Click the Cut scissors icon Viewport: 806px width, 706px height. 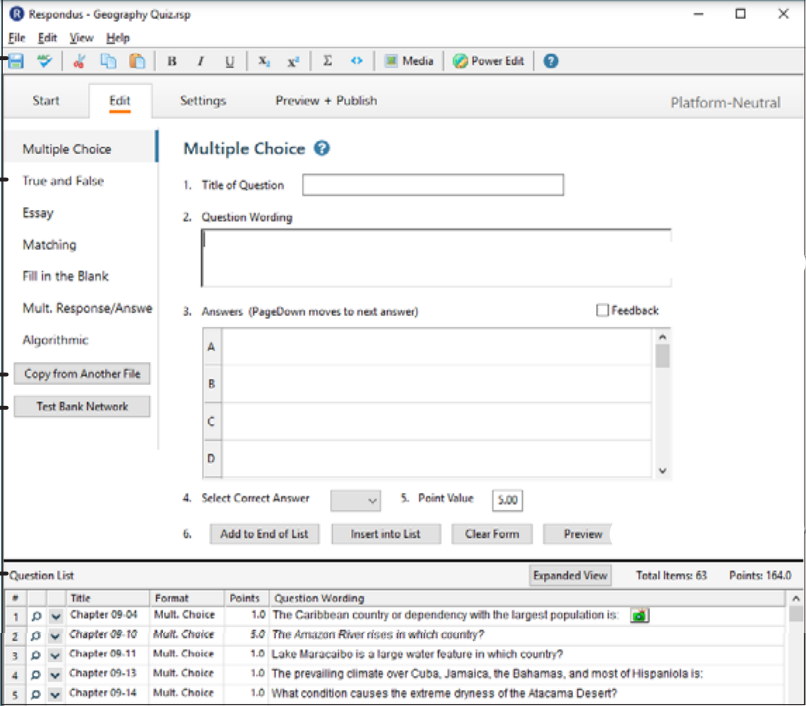[80, 61]
